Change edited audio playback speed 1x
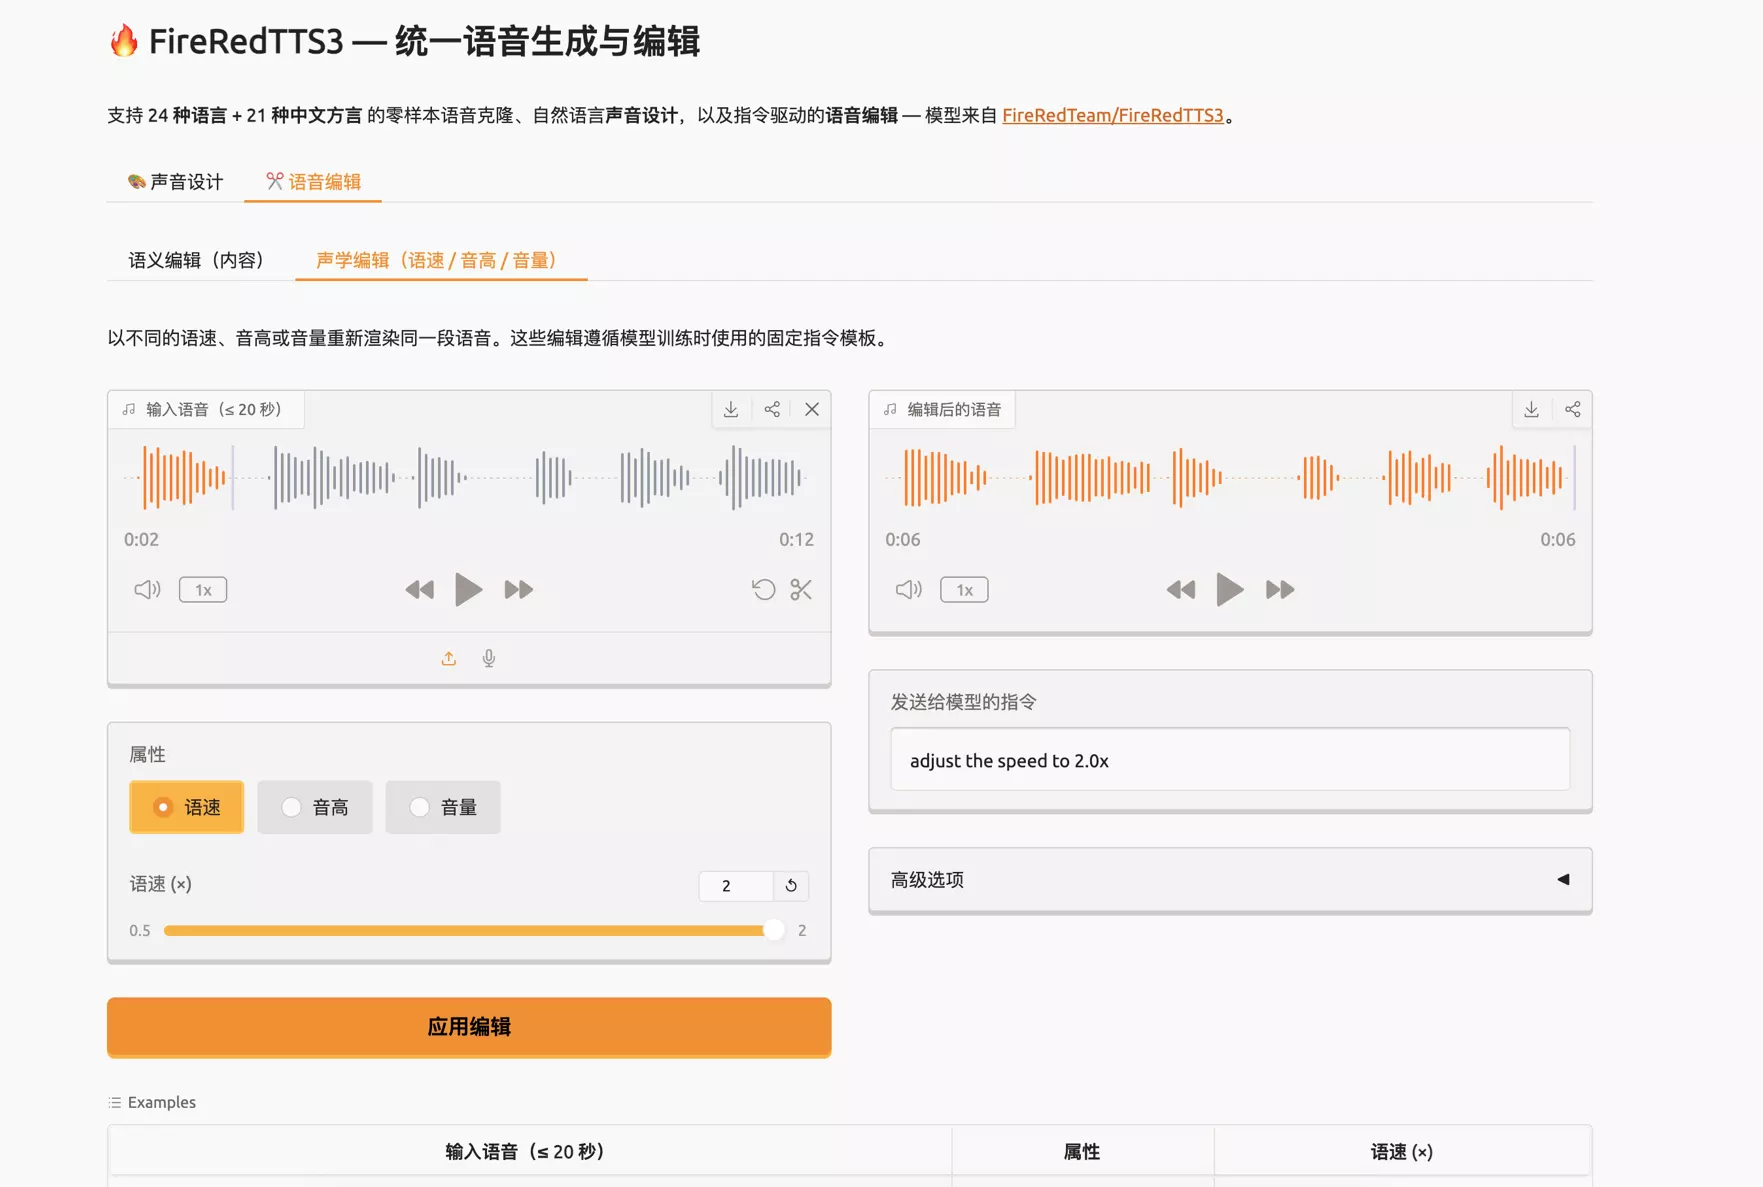Viewport: 1763px width, 1187px height. [x=964, y=590]
